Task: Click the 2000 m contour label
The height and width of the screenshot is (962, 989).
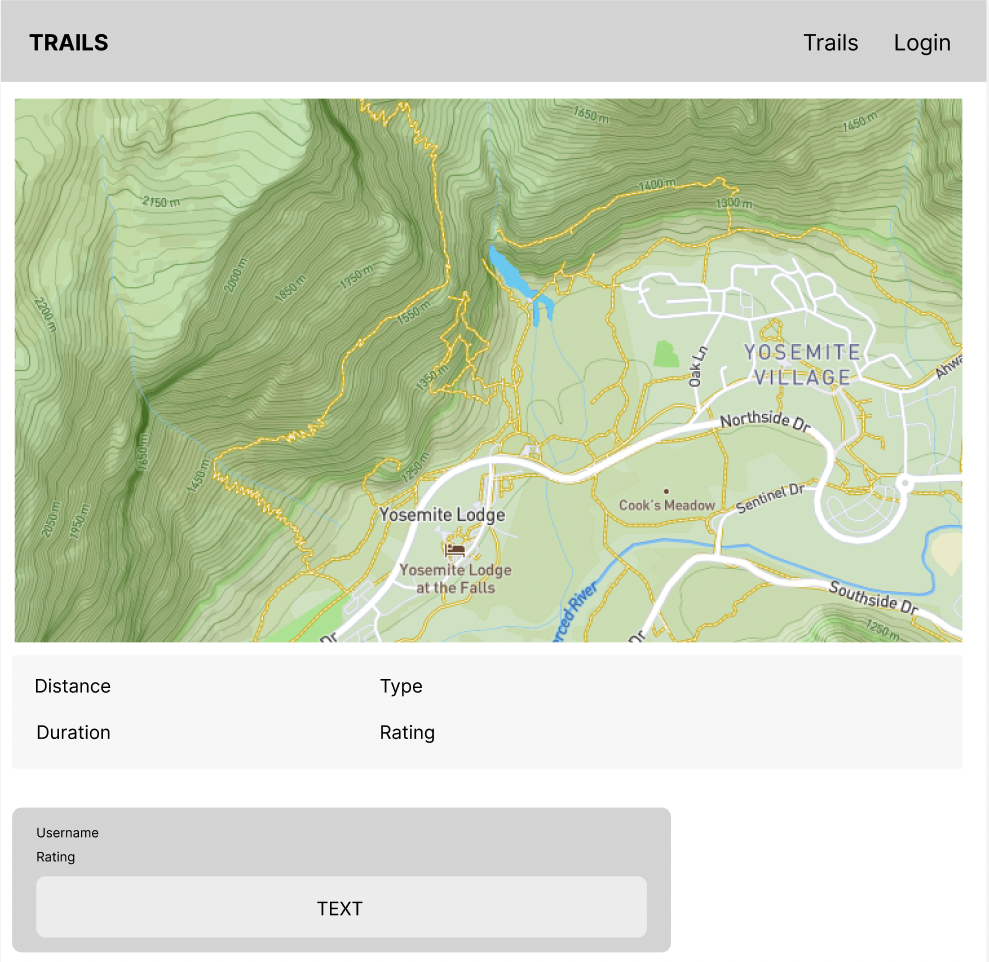Action: pyautogui.click(x=235, y=275)
